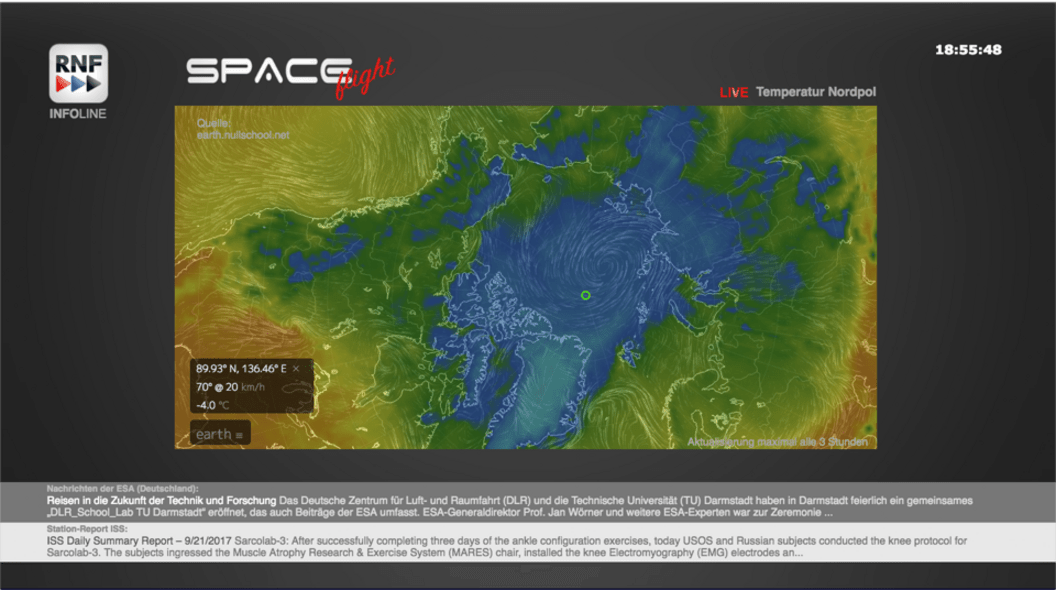Click the earth.nullschool.net source link
The image size is (1056, 590).
243,134
